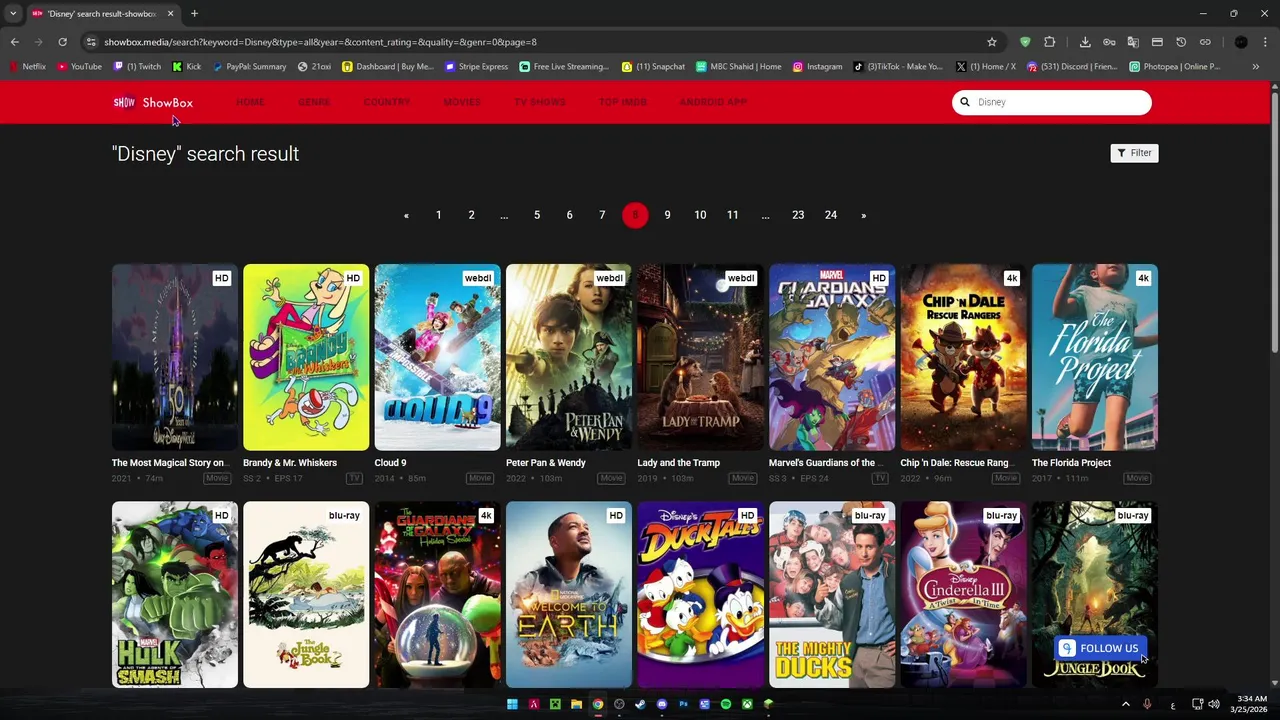This screenshot has height=720, width=1280.
Task: Open page 9 of results
Action: click(x=667, y=215)
